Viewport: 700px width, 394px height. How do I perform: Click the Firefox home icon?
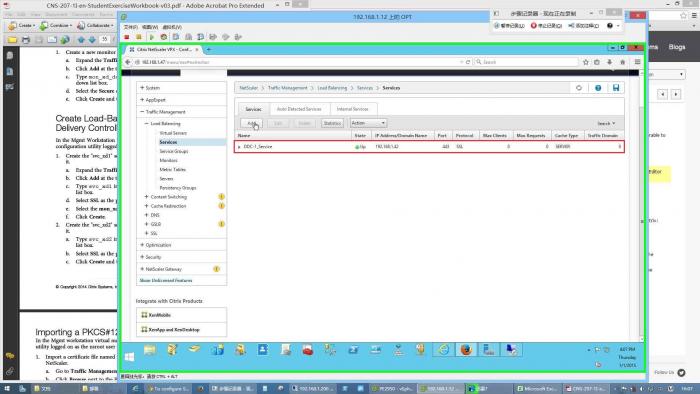623,62
